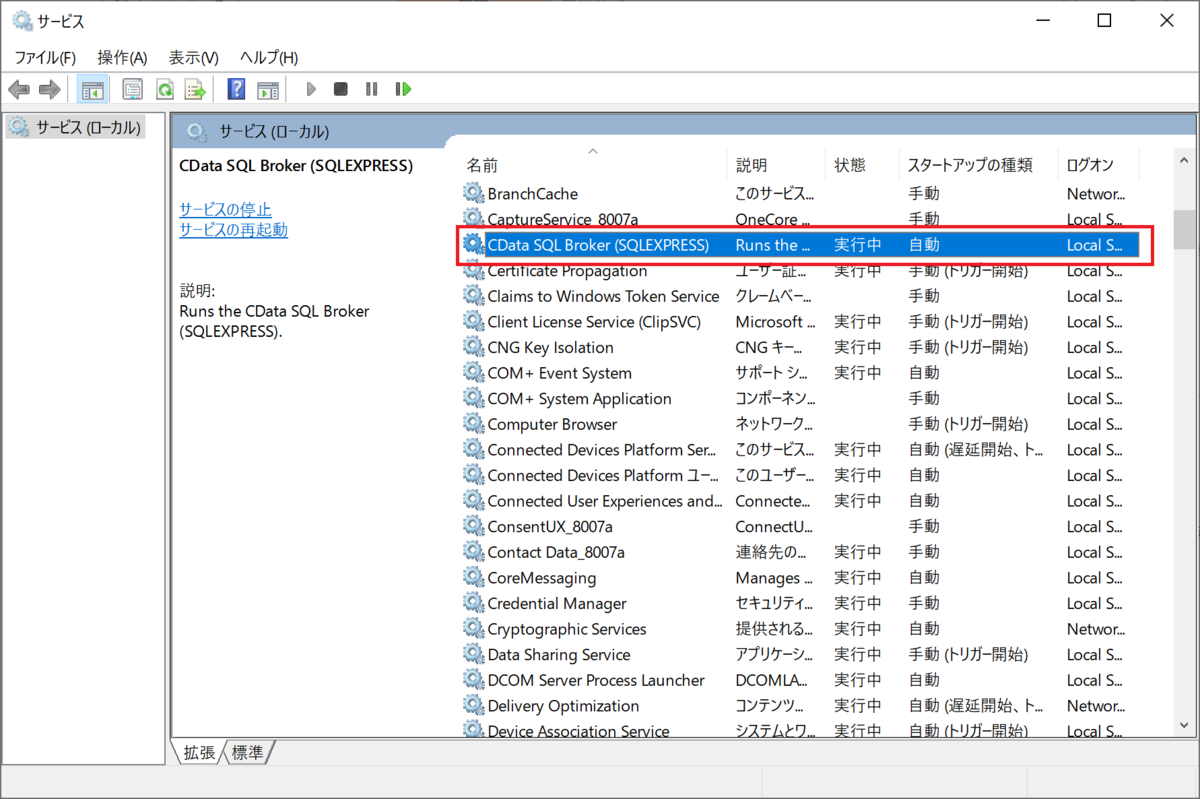This screenshot has height=799, width=1200.
Task: Click the Stop Service square icon
Action: tap(340, 90)
